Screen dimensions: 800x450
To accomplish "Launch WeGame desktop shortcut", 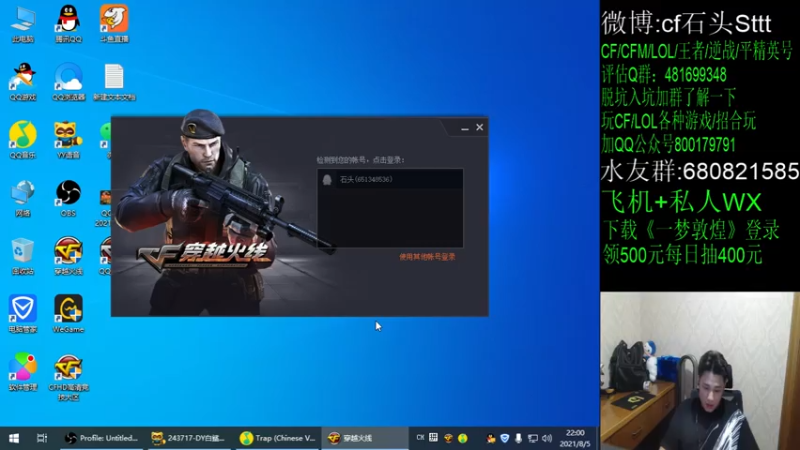I will (x=68, y=314).
